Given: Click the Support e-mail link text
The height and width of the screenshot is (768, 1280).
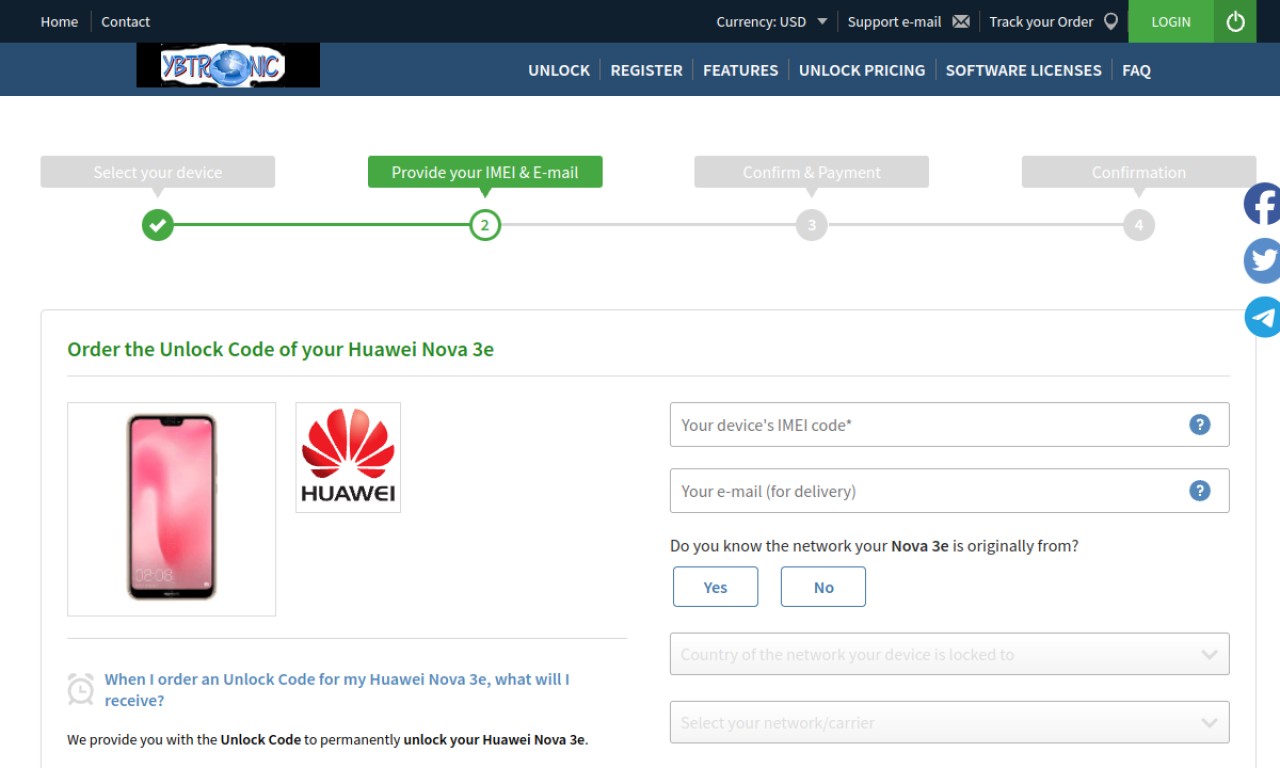Looking at the screenshot, I should [x=894, y=21].
